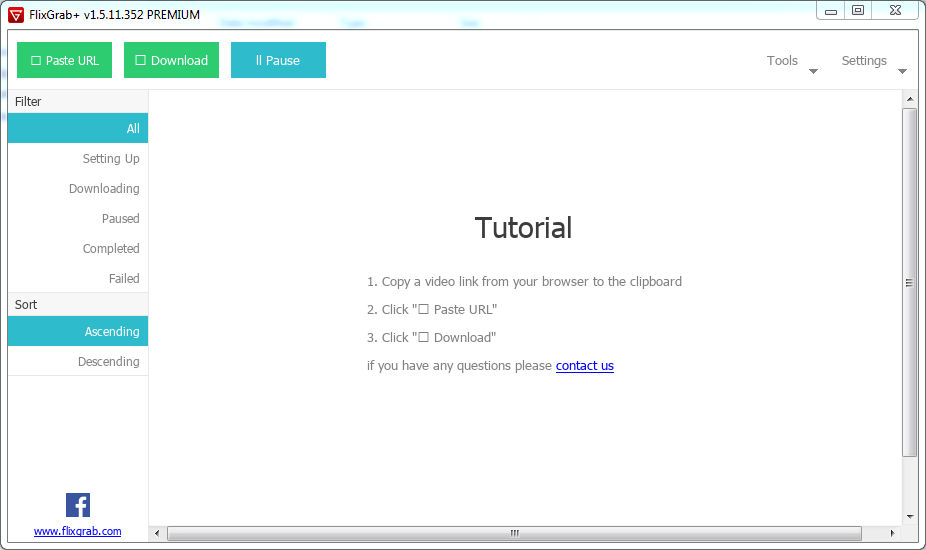
Task: Open the Facebook icon link
Action: tap(78, 505)
